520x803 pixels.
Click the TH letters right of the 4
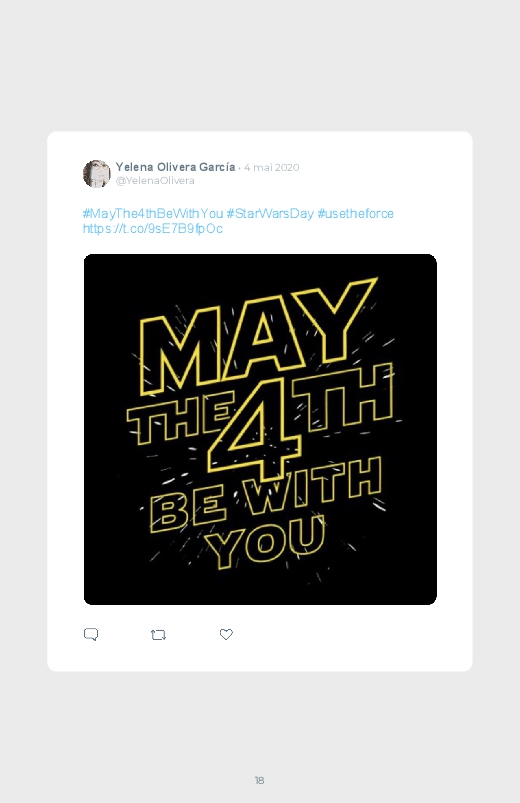[343, 396]
